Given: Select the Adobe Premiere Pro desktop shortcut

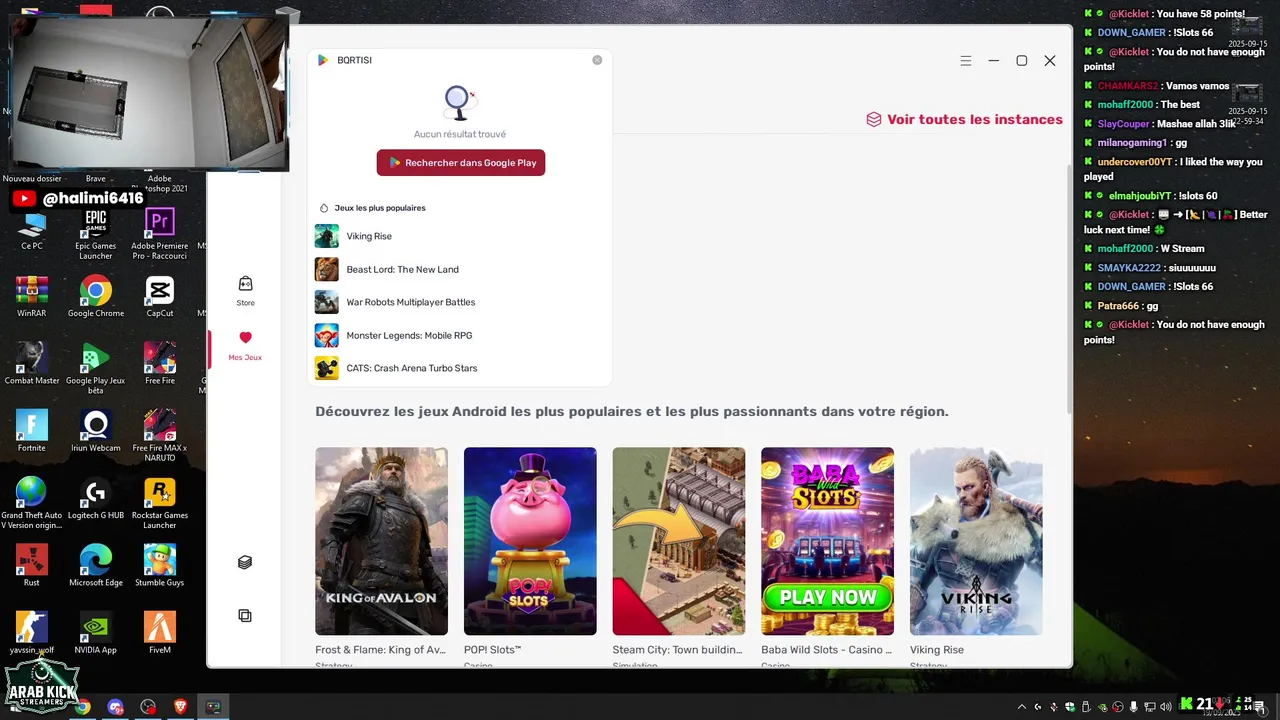Looking at the screenshot, I should [160, 234].
